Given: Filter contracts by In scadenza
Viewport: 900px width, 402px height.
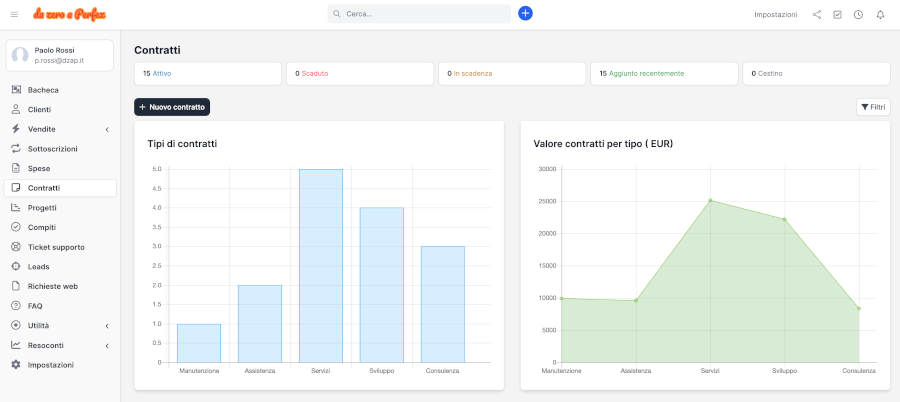Looking at the screenshot, I should [470, 74].
